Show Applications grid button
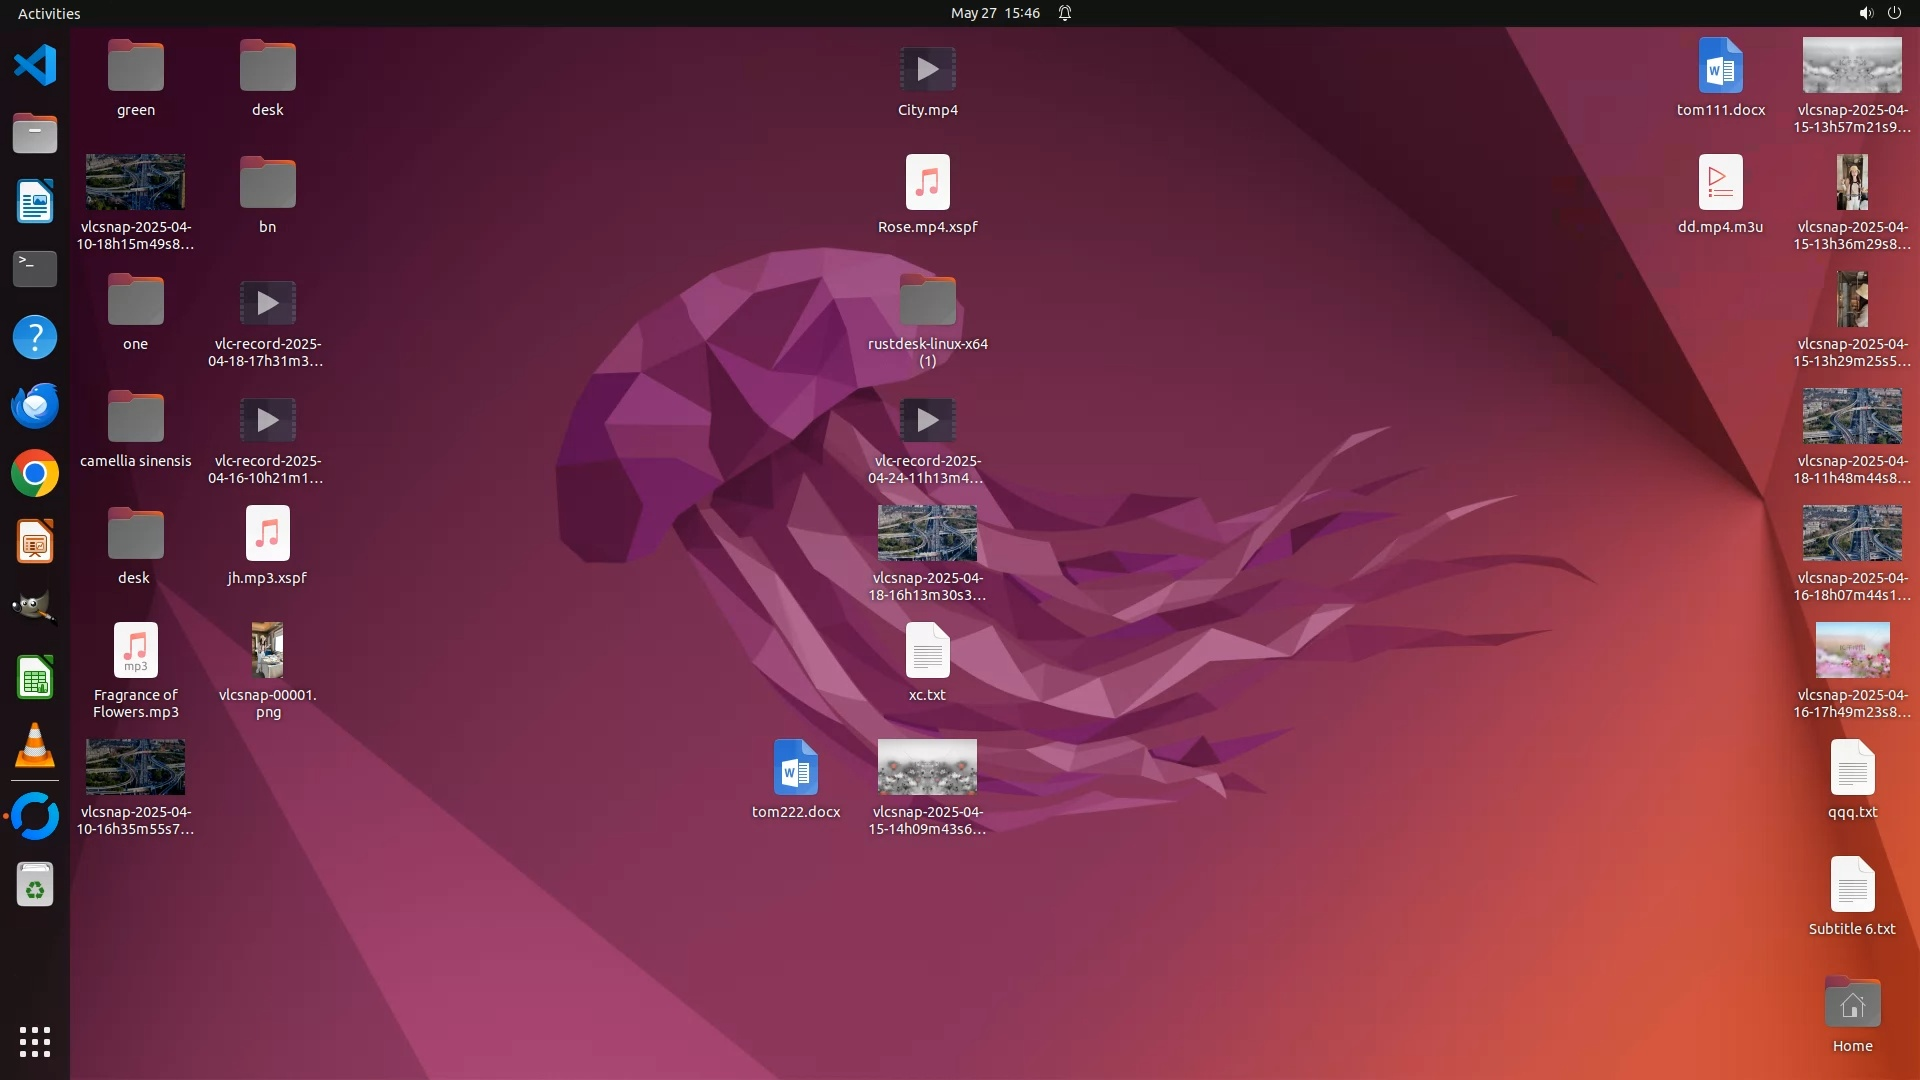The width and height of the screenshot is (1920, 1080). pyautogui.click(x=35, y=1042)
